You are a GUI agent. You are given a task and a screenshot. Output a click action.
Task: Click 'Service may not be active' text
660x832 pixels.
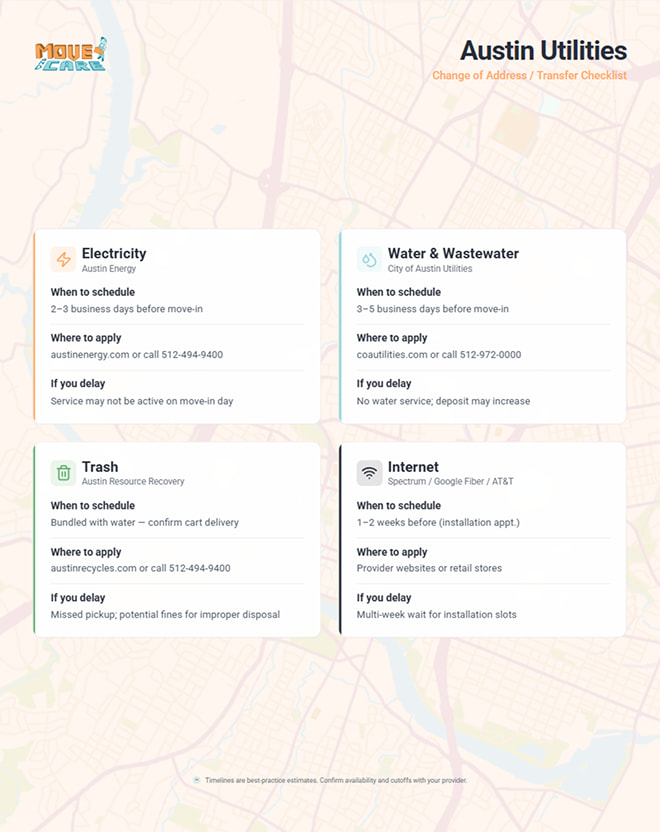point(142,401)
